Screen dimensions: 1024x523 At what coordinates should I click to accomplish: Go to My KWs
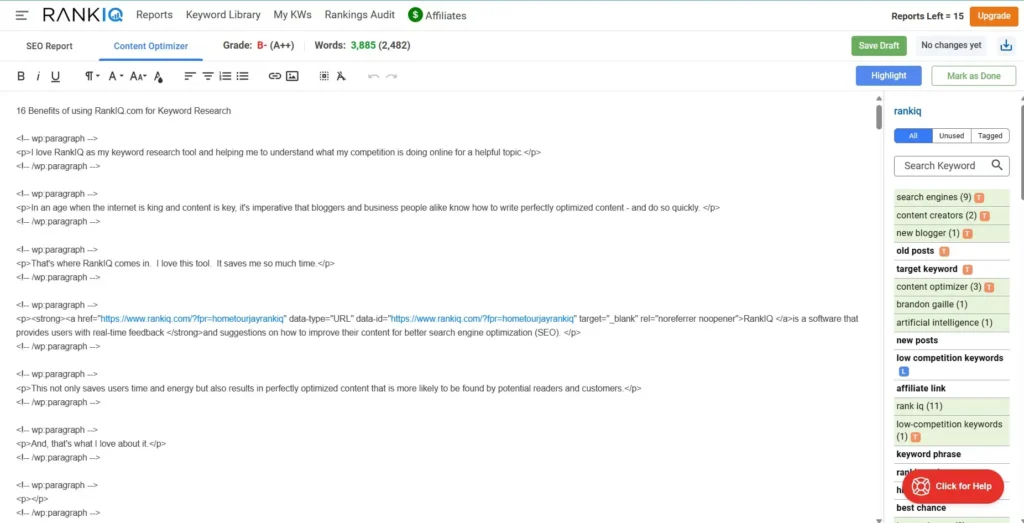[292, 15]
